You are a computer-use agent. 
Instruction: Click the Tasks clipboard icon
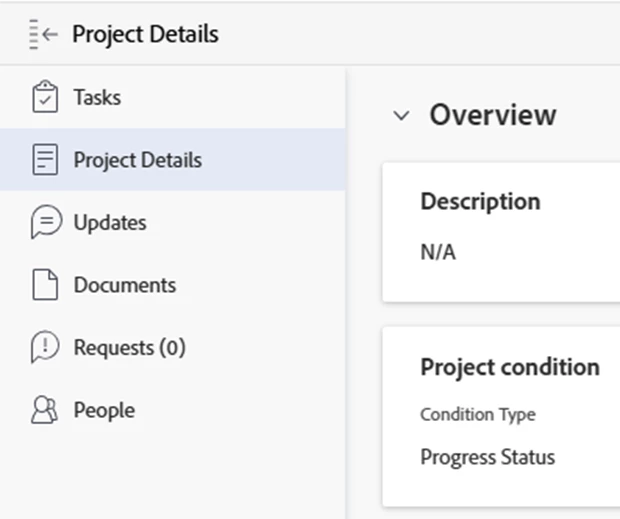pyautogui.click(x=46, y=98)
